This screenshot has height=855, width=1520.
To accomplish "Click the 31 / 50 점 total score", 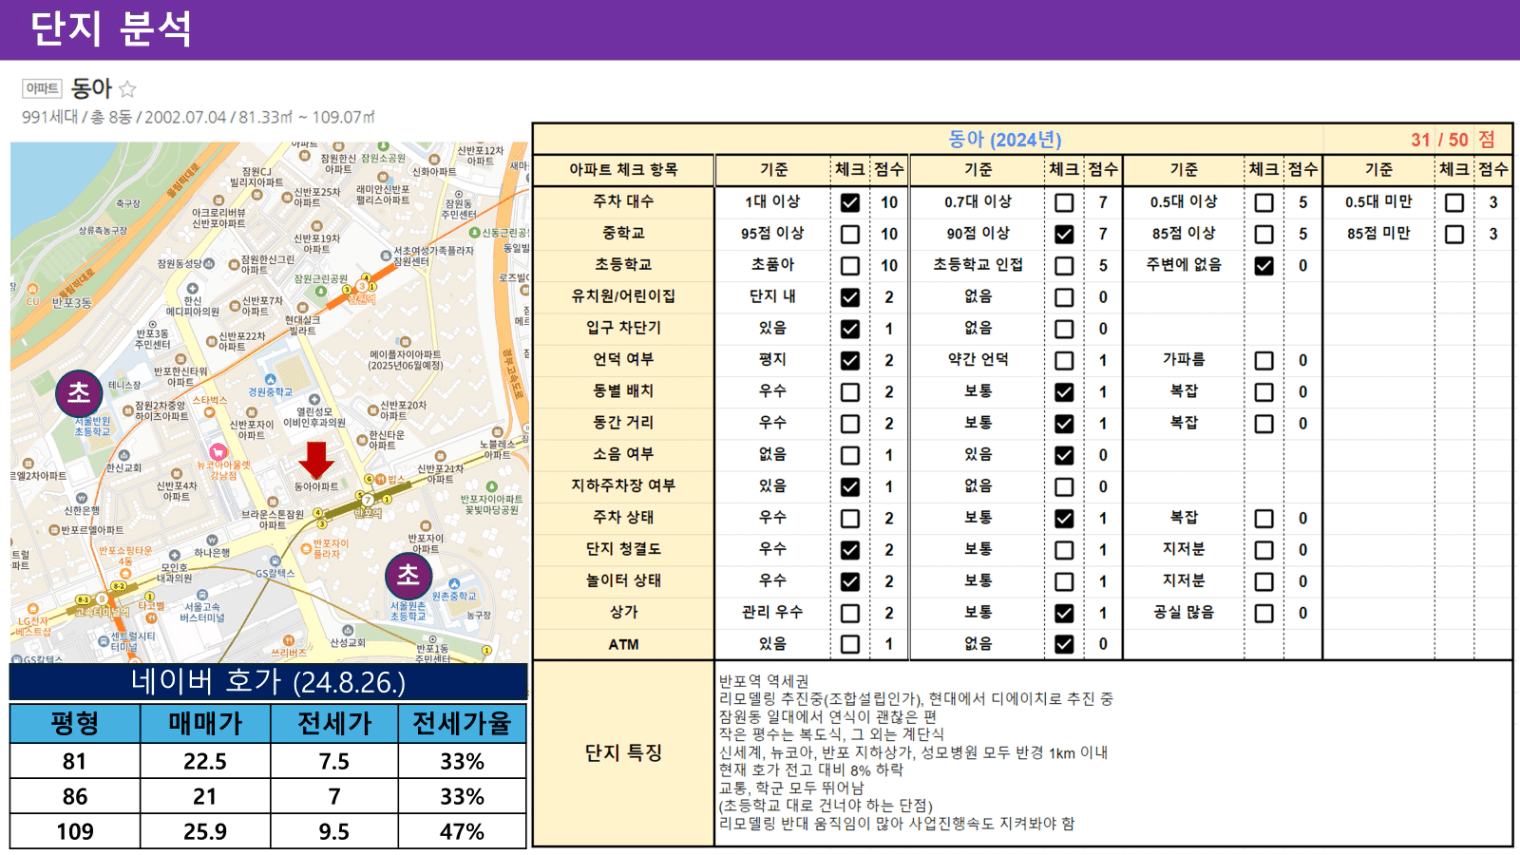I will pyautogui.click(x=1453, y=139).
